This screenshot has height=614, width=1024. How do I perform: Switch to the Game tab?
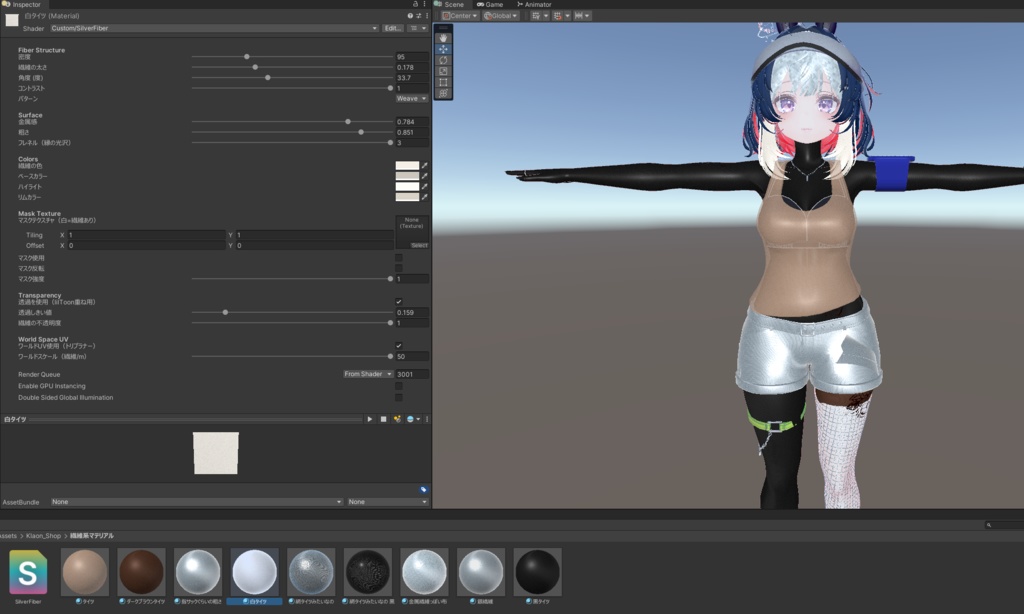coord(490,4)
